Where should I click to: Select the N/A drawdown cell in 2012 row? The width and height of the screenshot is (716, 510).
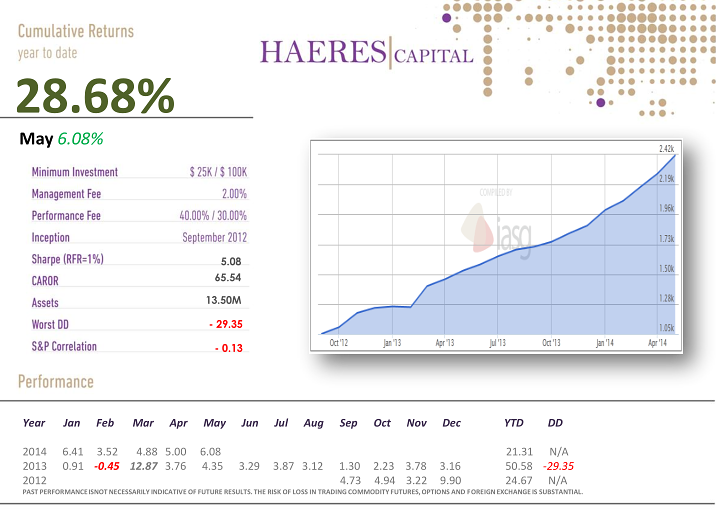click(x=558, y=480)
